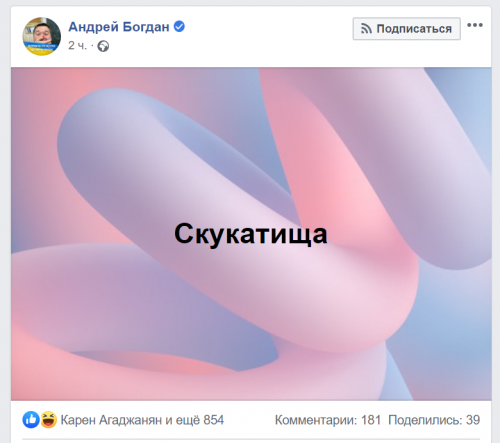Click the number 39 in shares count
The image size is (500, 443).
(473, 420)
